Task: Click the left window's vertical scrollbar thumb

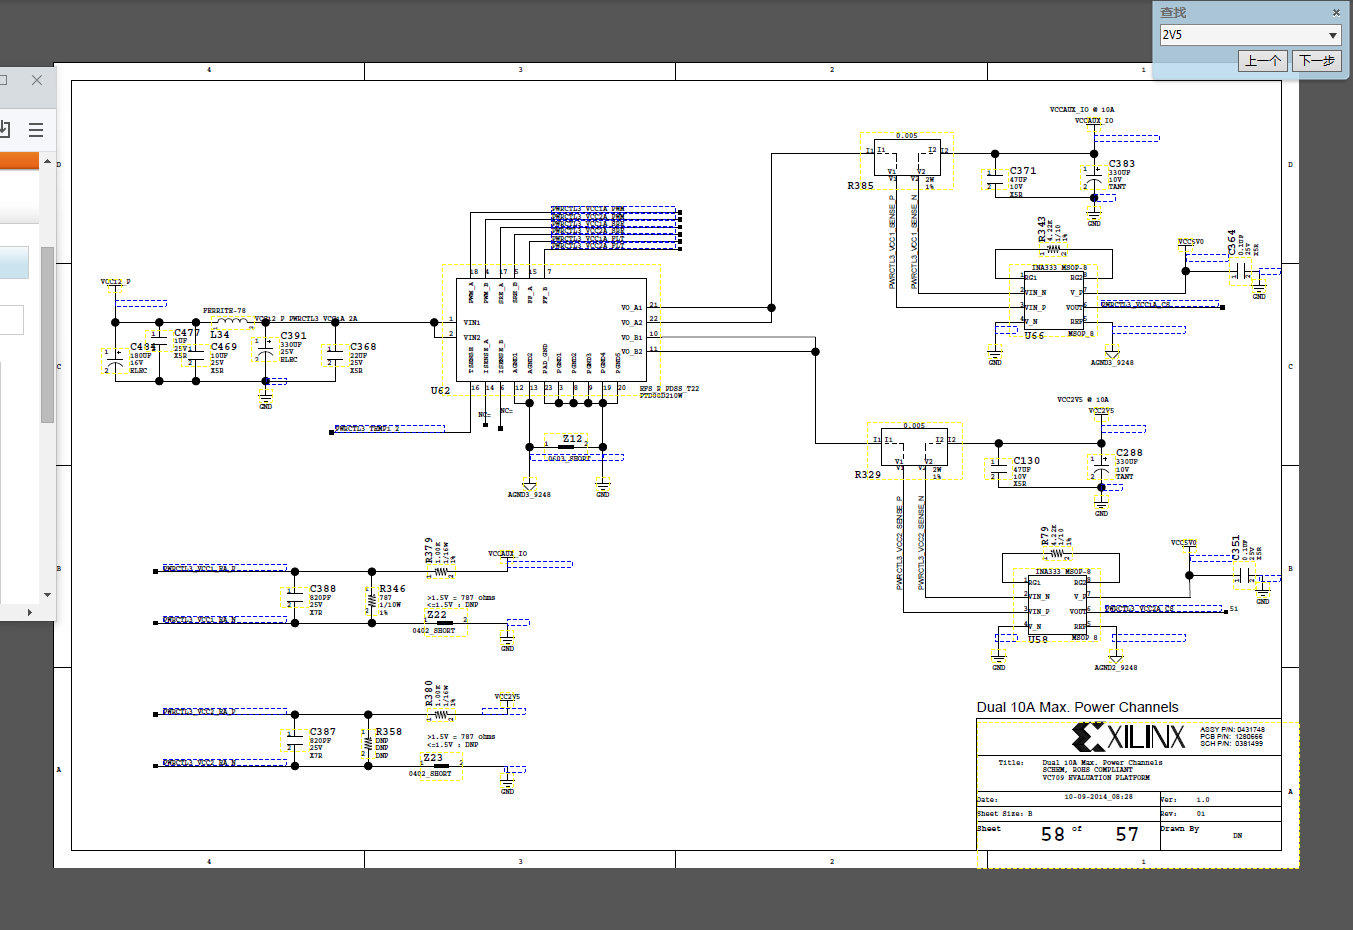Action: point(47,334)
